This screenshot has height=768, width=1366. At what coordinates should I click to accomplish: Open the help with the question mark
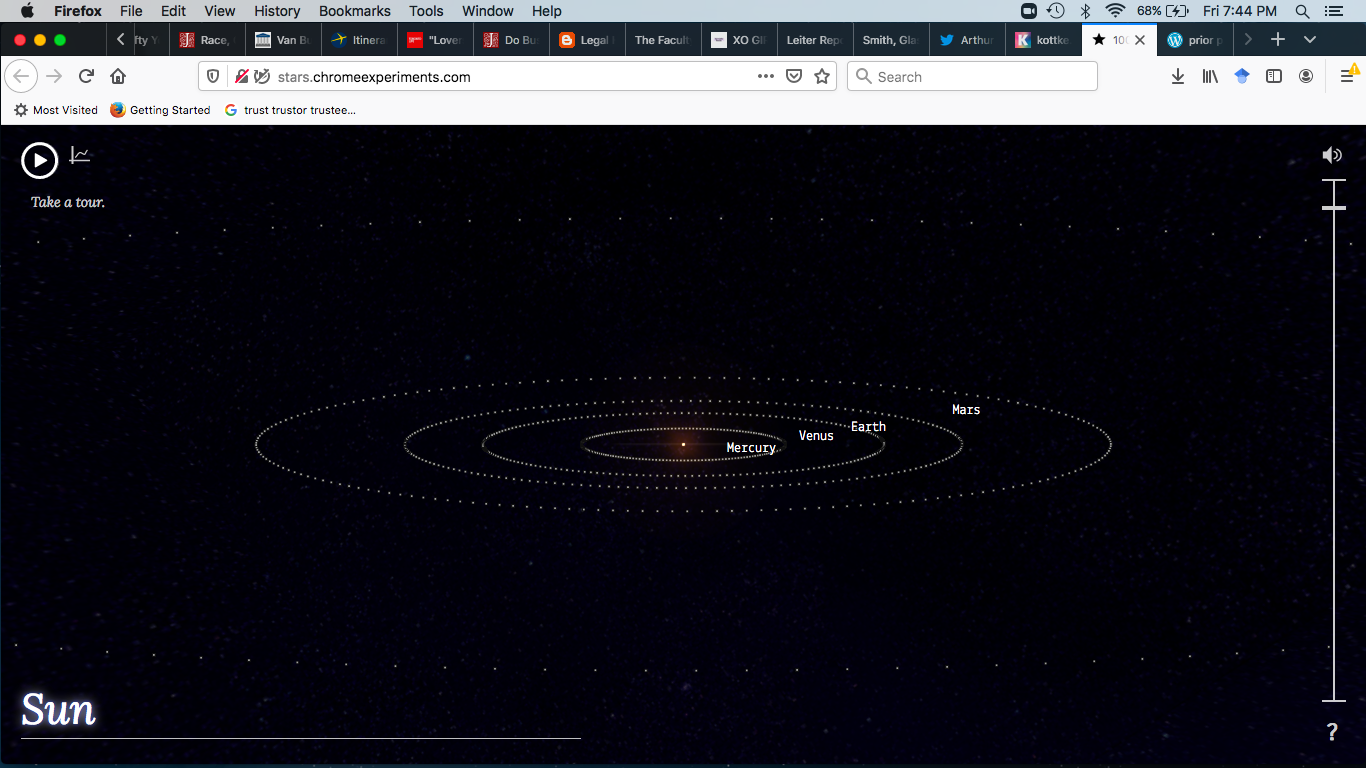[1332, 729]
